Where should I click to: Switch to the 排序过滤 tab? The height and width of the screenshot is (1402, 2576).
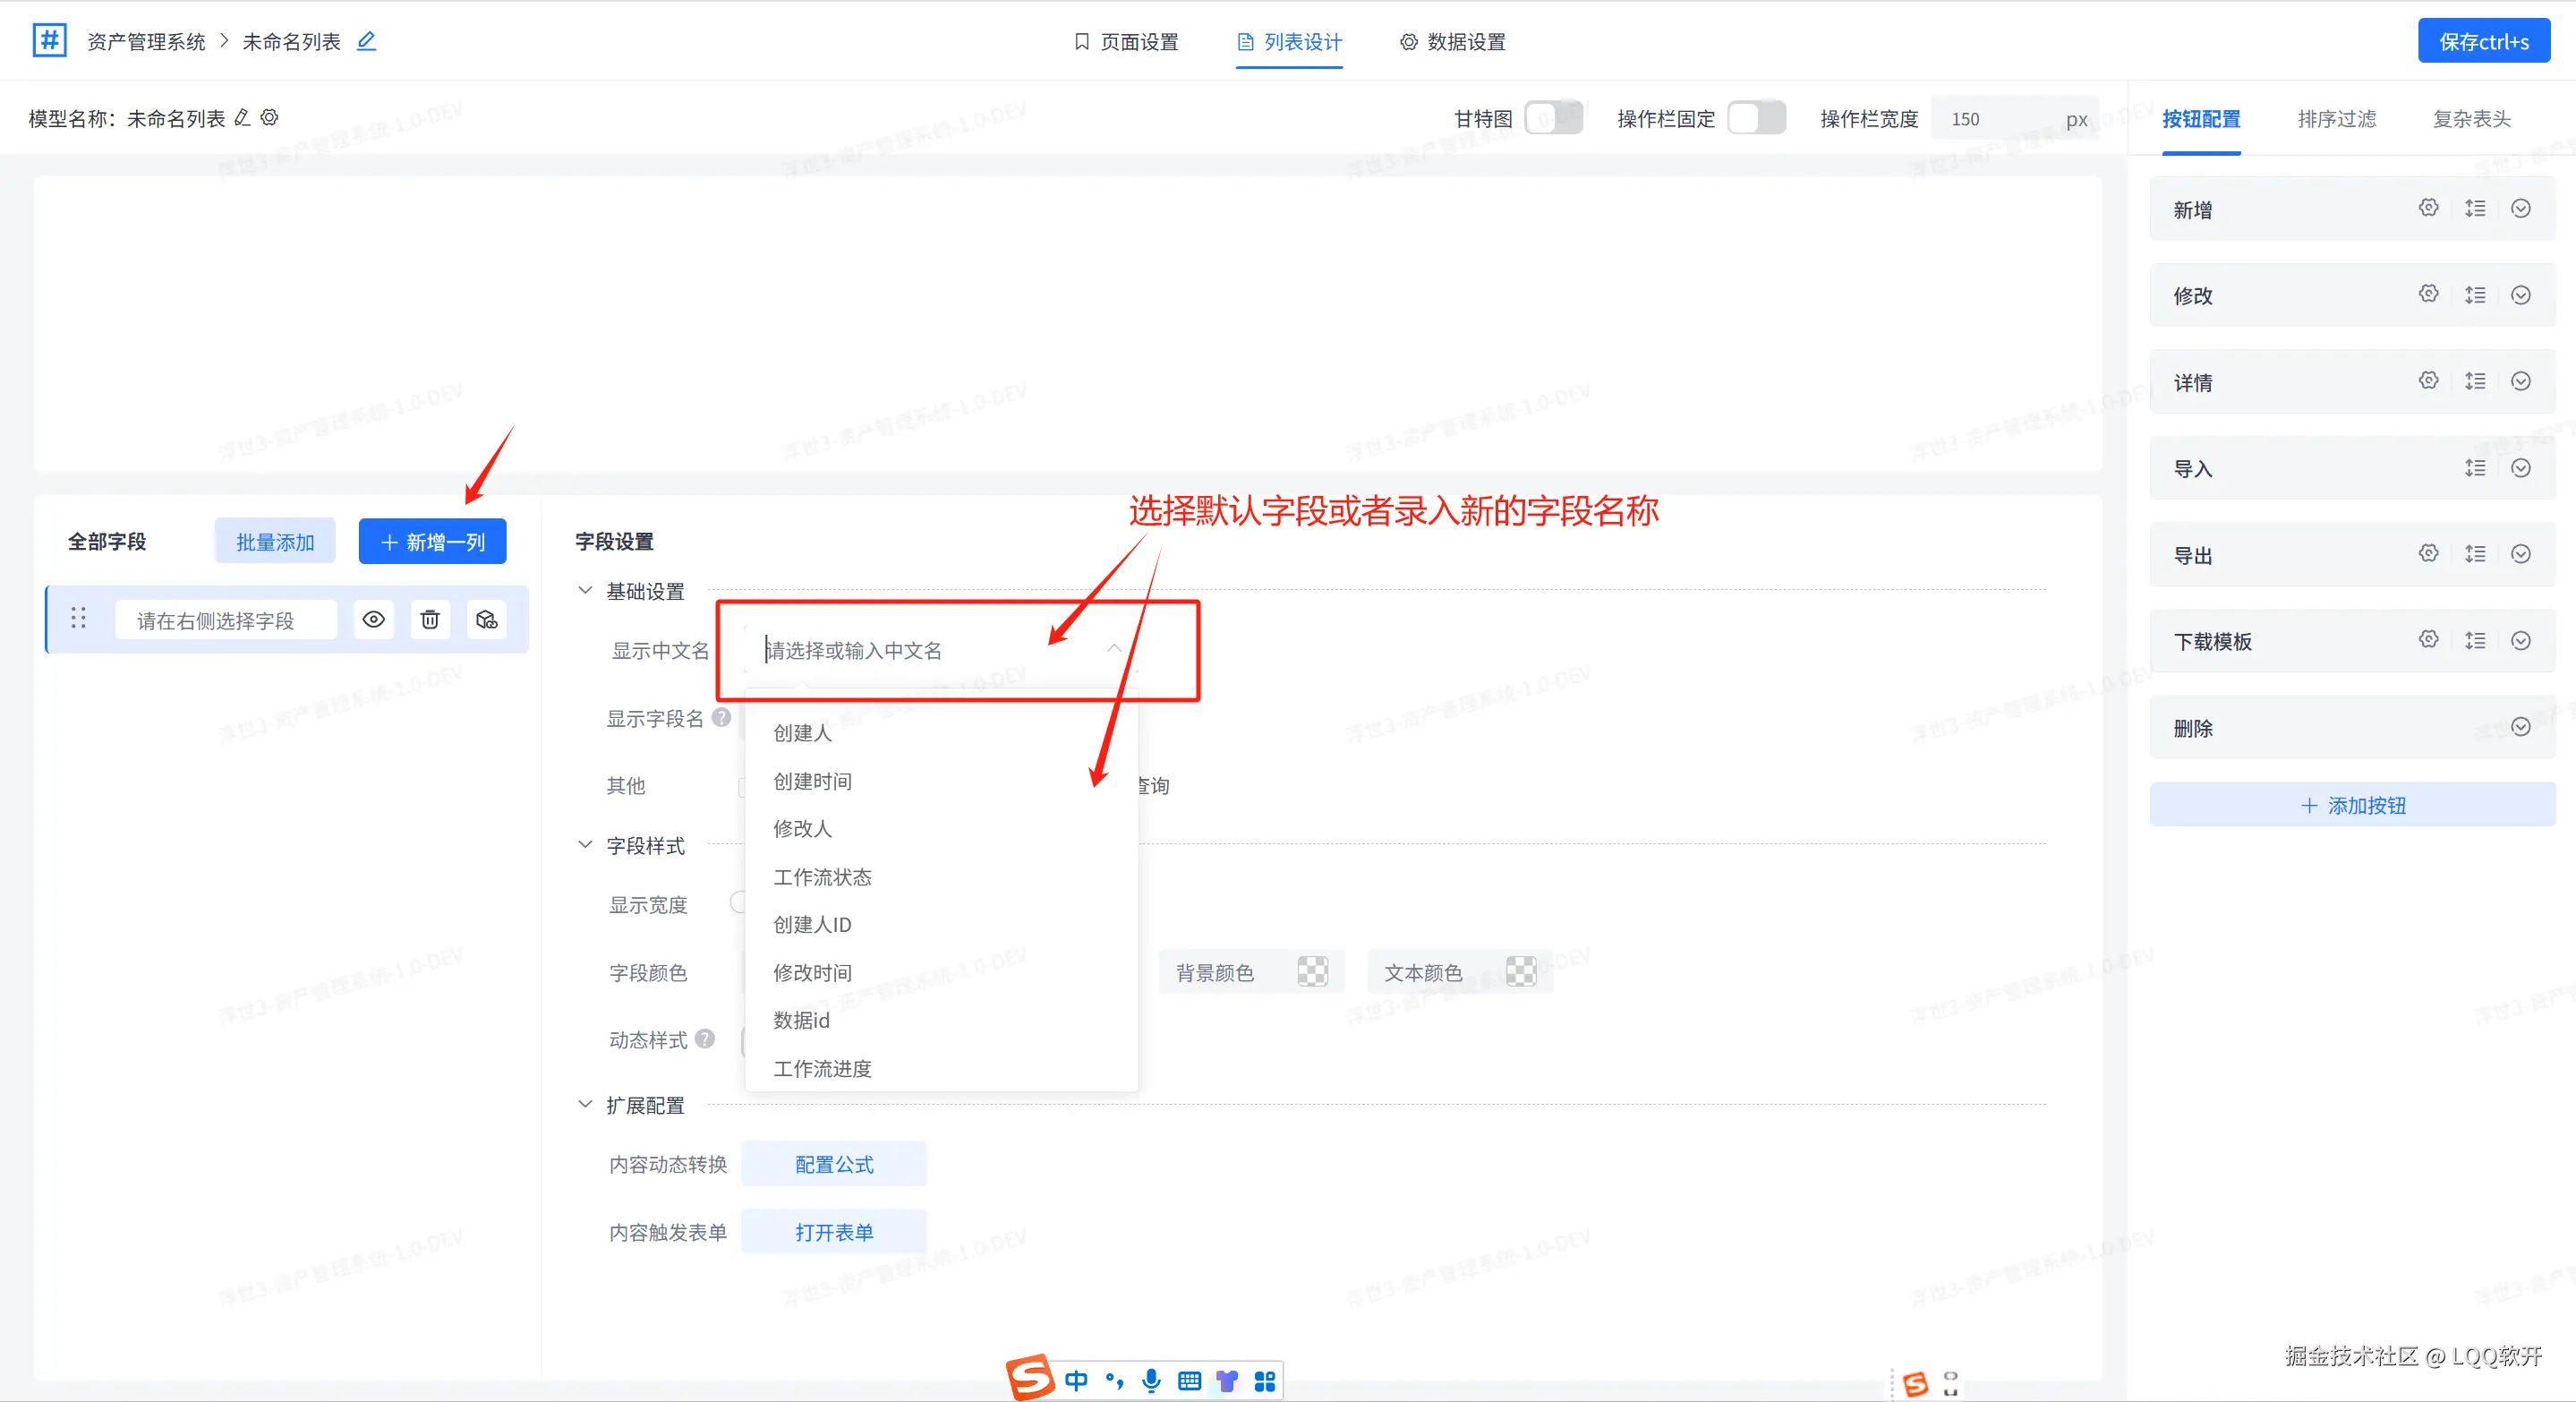(x=2336, y=119)
